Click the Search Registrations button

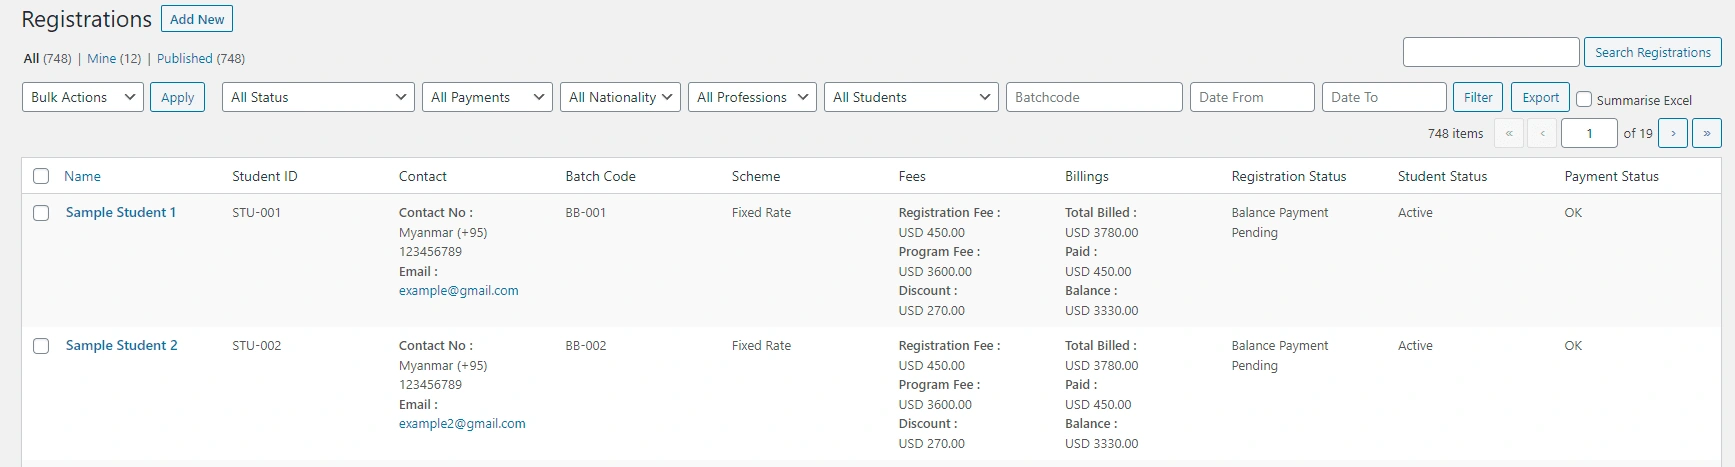click(x=1652, y=52)
